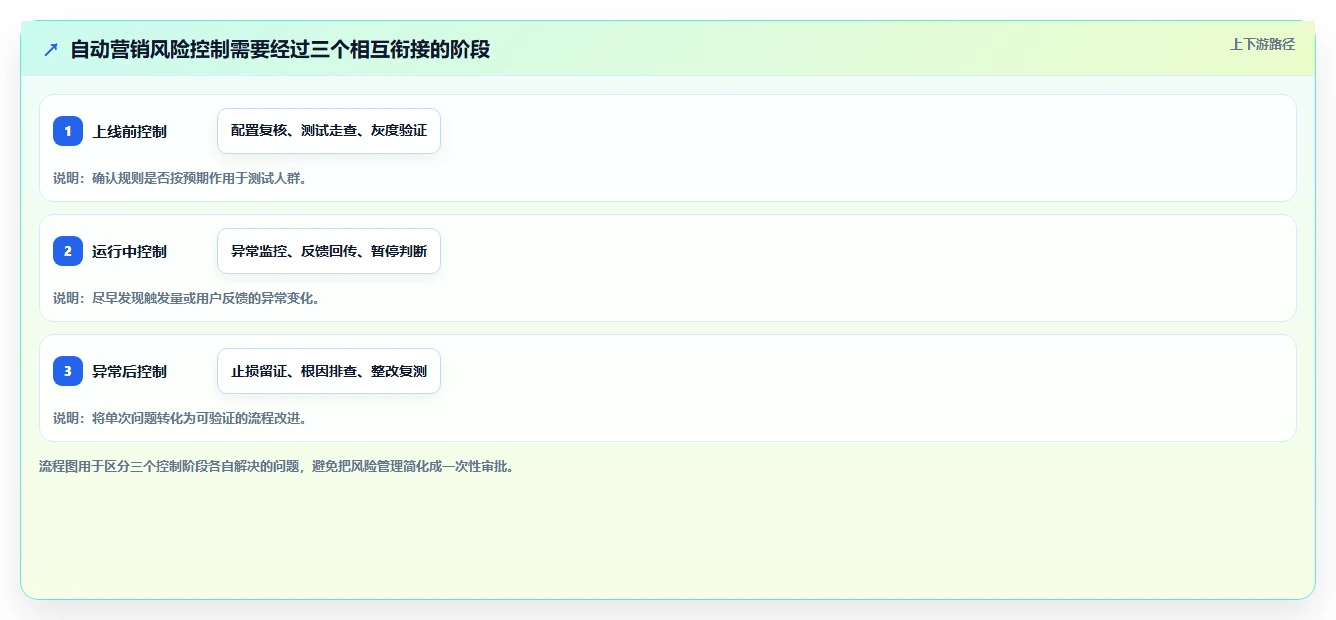Click the step 1 number badge

pos(68,131)
